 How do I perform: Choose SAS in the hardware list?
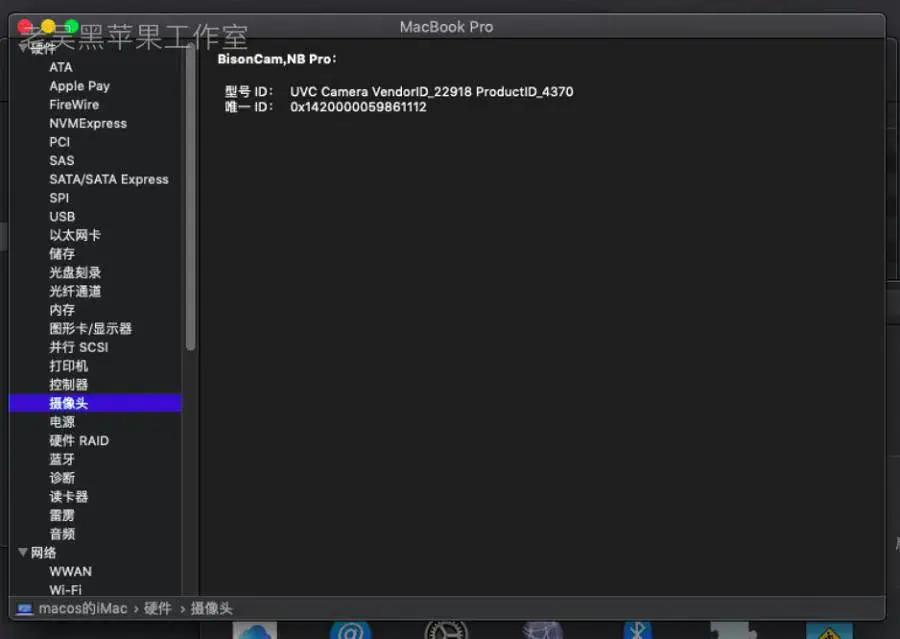click(x=61, y=161)
